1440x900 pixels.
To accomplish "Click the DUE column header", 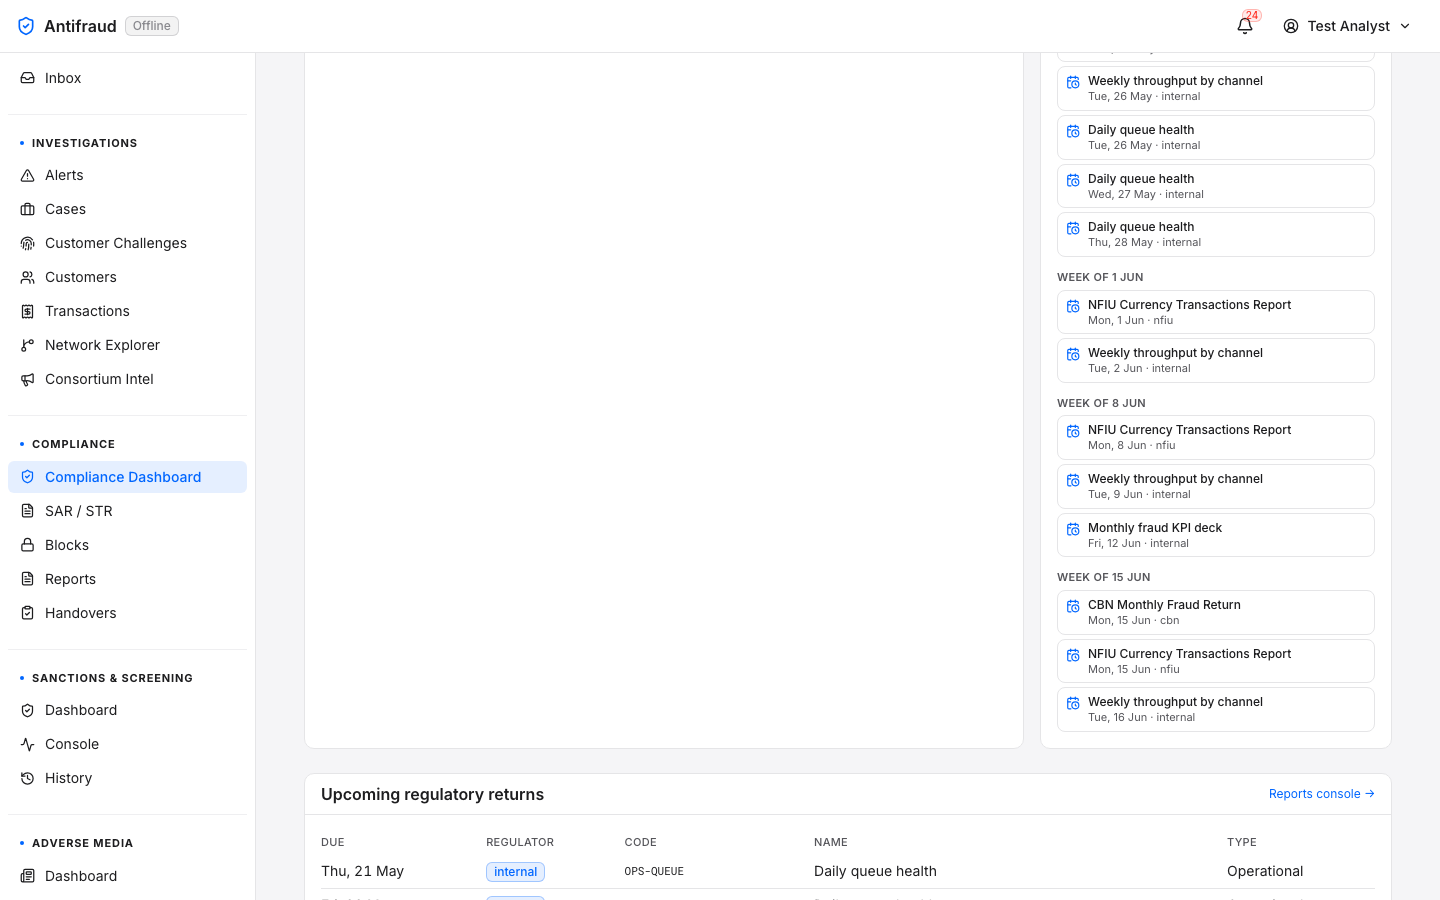I will [333, 842].
